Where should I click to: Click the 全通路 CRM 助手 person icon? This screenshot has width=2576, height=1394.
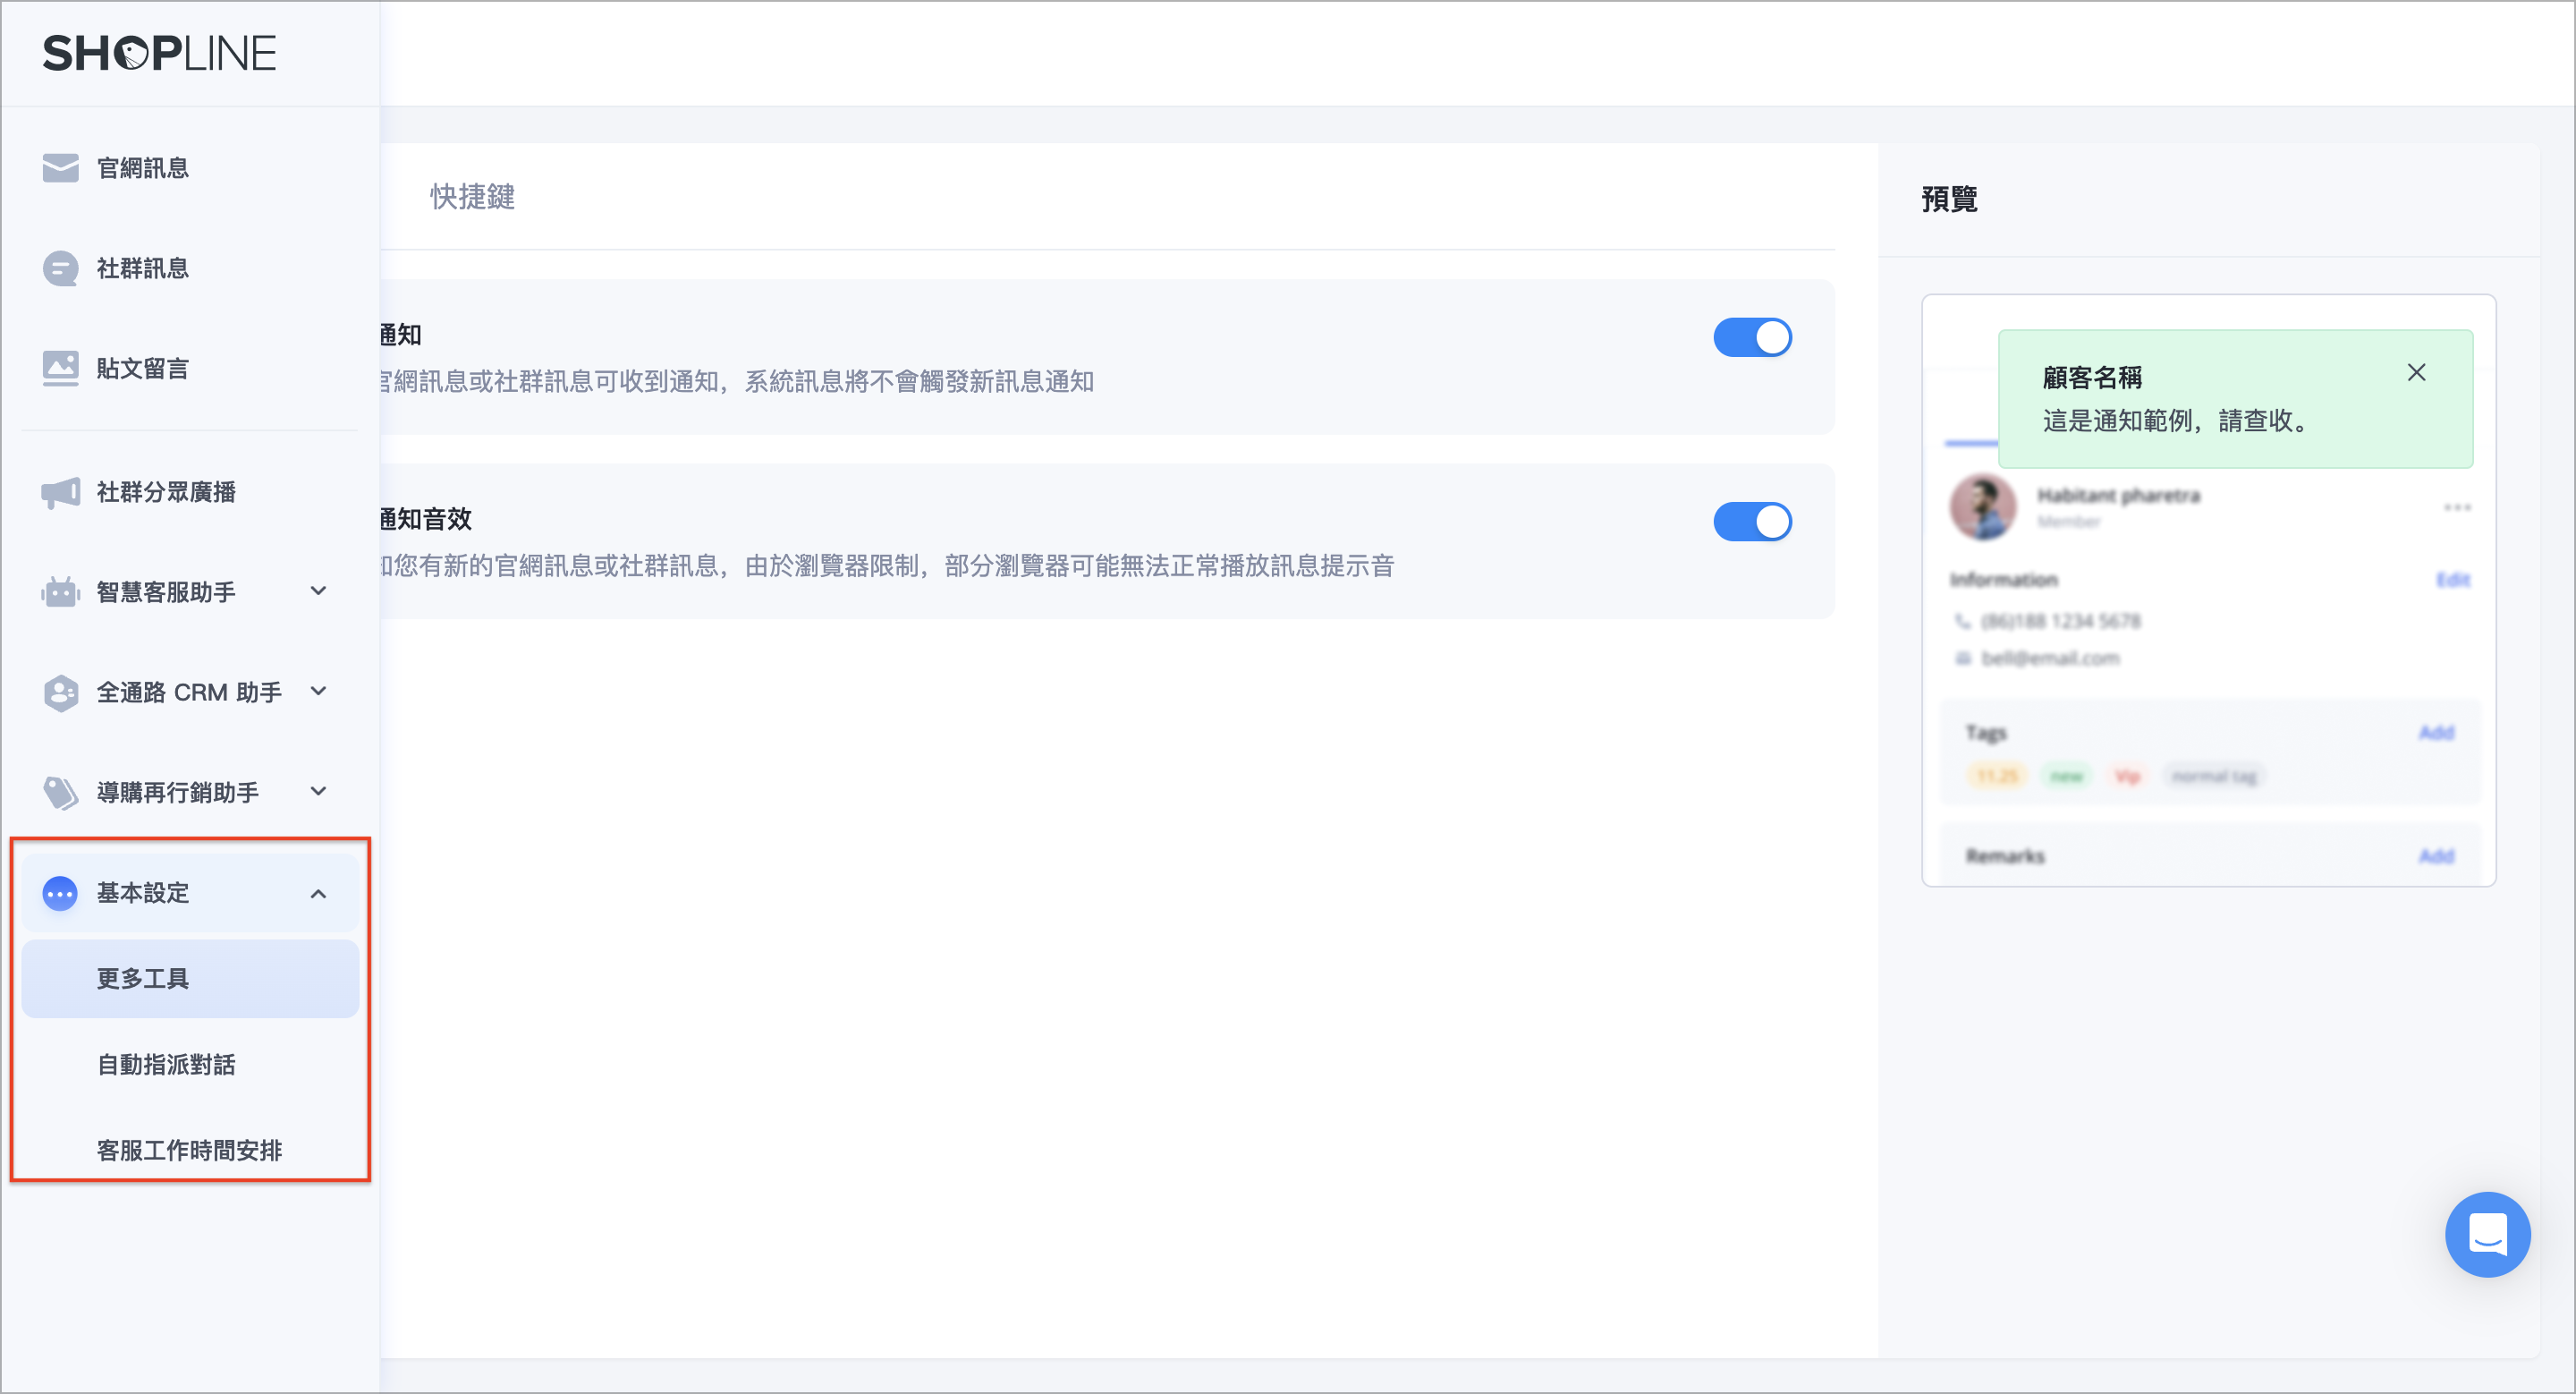pos(61,692)
